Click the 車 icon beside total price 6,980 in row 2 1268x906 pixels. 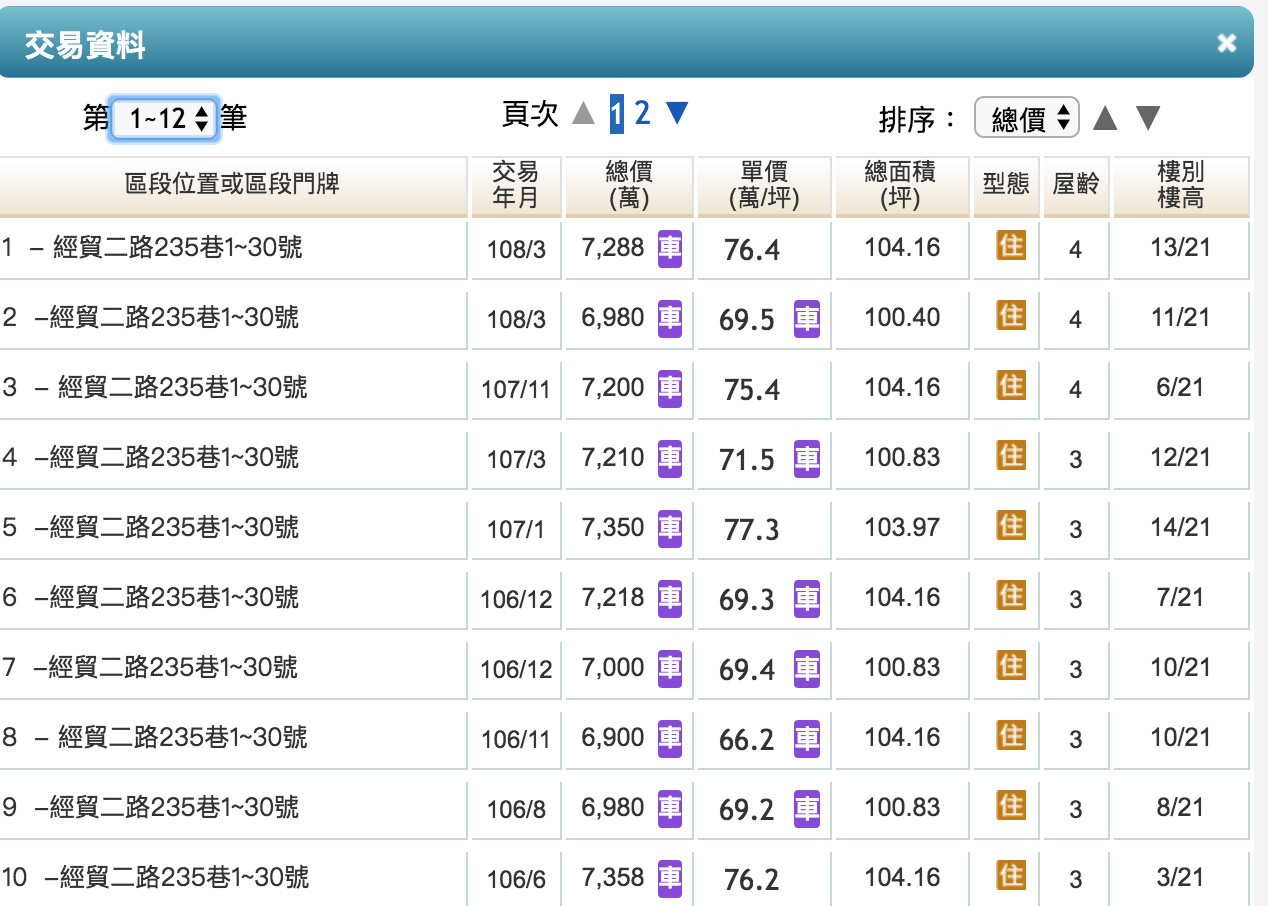(x=670, y=318)
